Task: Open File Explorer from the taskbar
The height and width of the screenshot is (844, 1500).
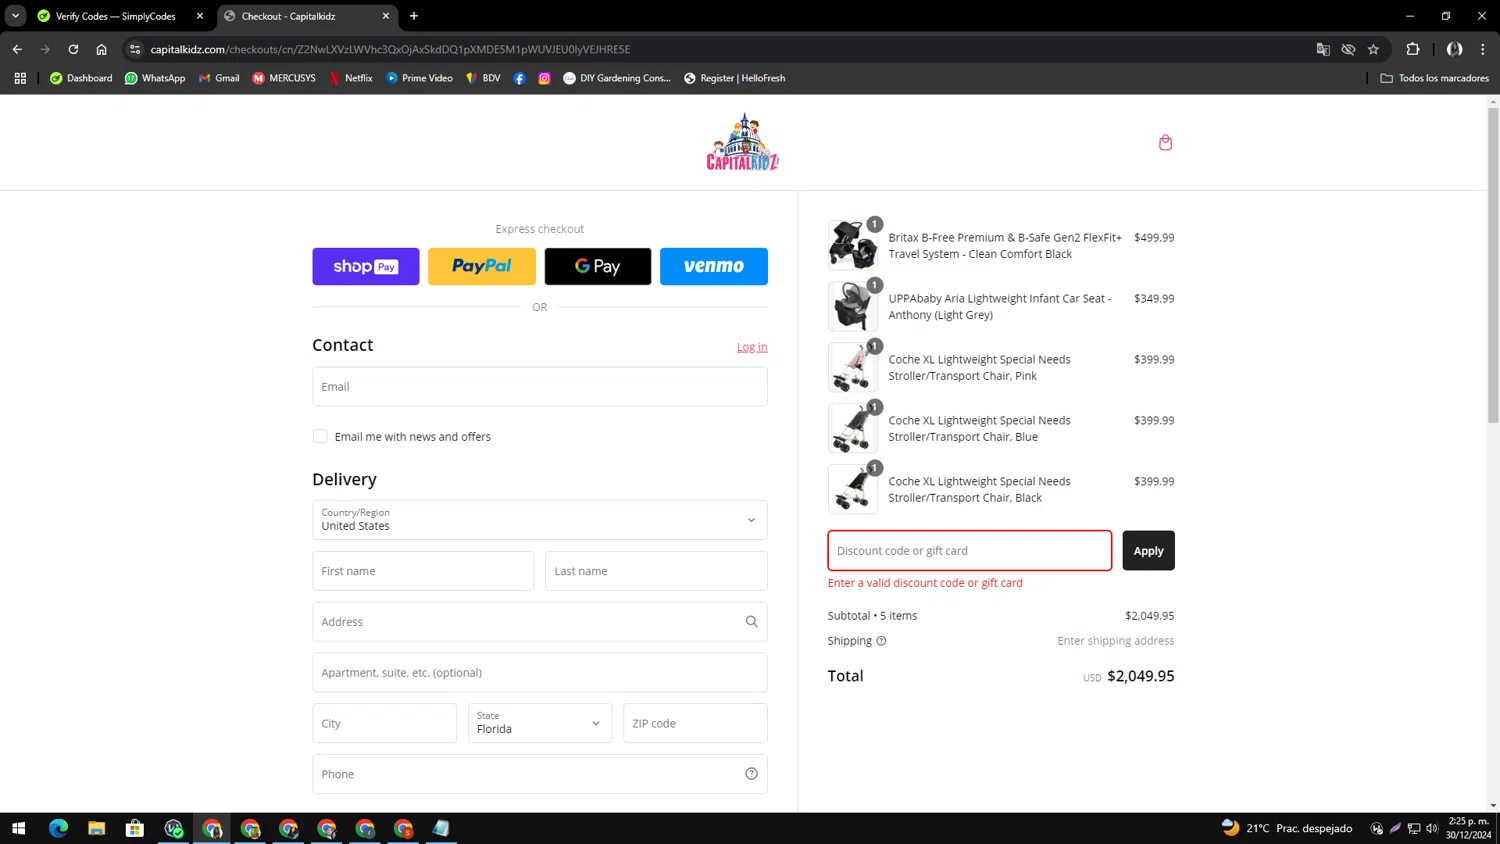Action: pos(96,828)
